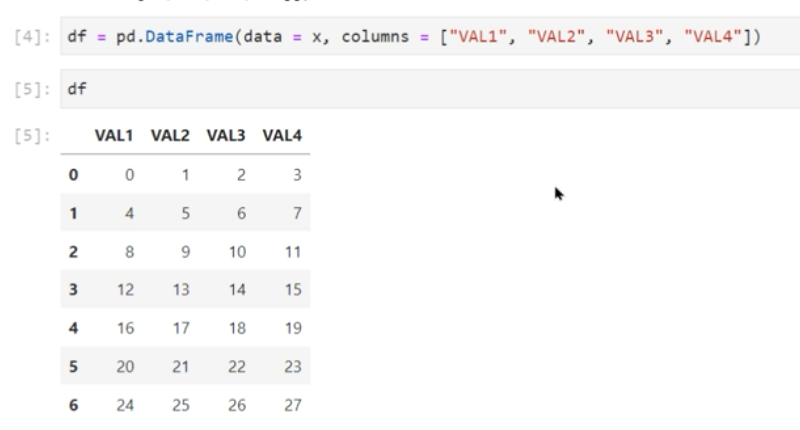The height and width of the screenshot is (430, 800).
Task: Click the cell with value 10
Action: coord(236,252)
